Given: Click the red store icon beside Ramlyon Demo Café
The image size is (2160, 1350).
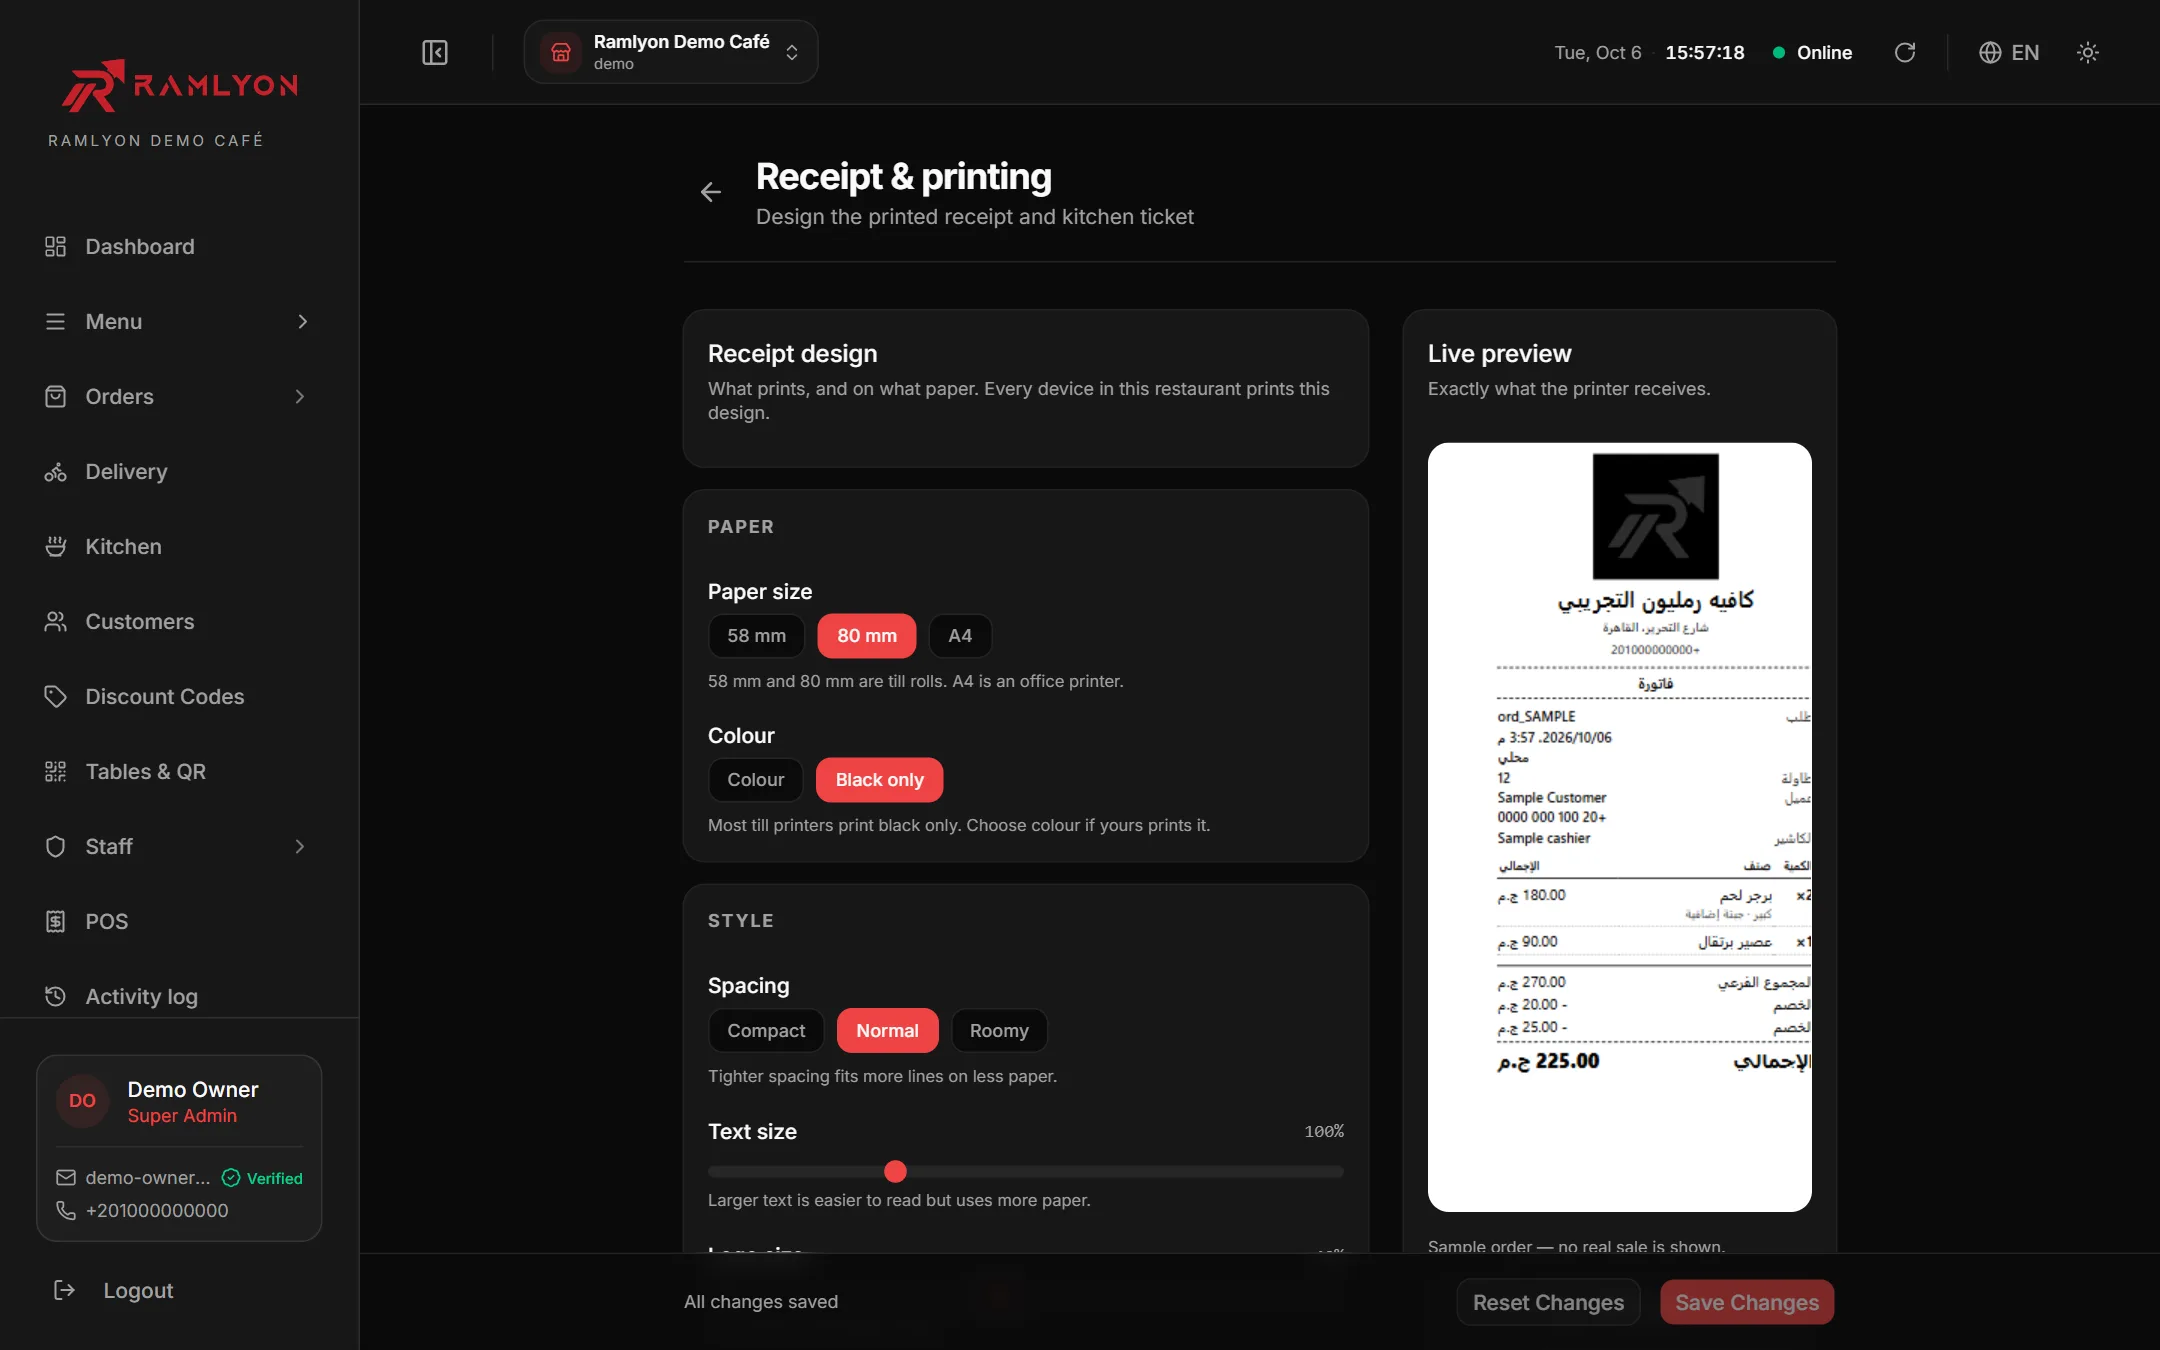Looking at the screenshot, I should (561, 52).
